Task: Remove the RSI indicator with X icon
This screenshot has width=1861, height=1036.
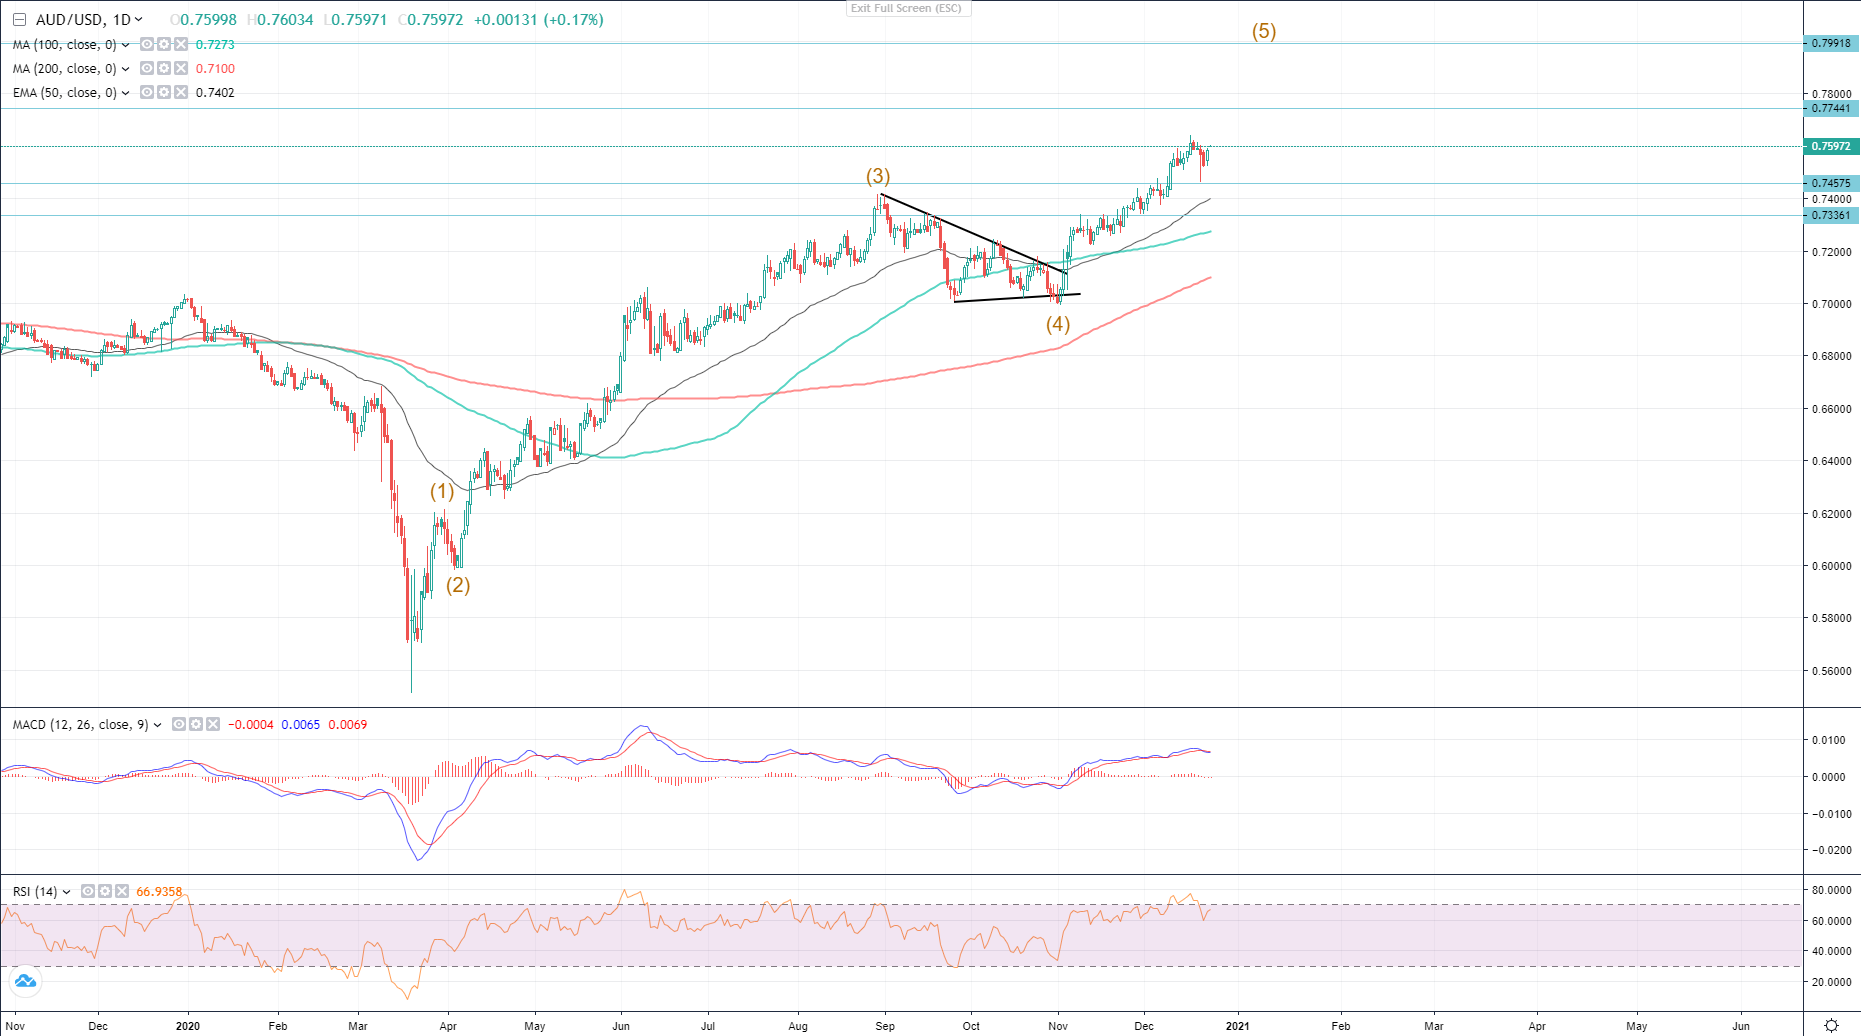Action: (122, 891)
